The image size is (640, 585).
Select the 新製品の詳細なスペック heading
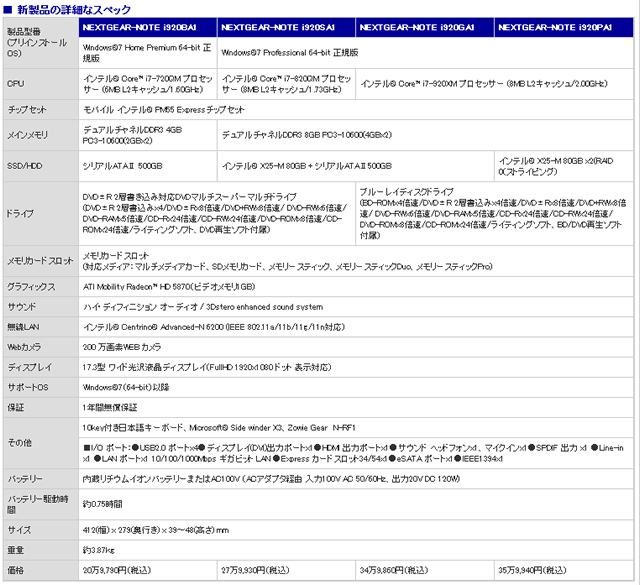click(x=74, y=9)
